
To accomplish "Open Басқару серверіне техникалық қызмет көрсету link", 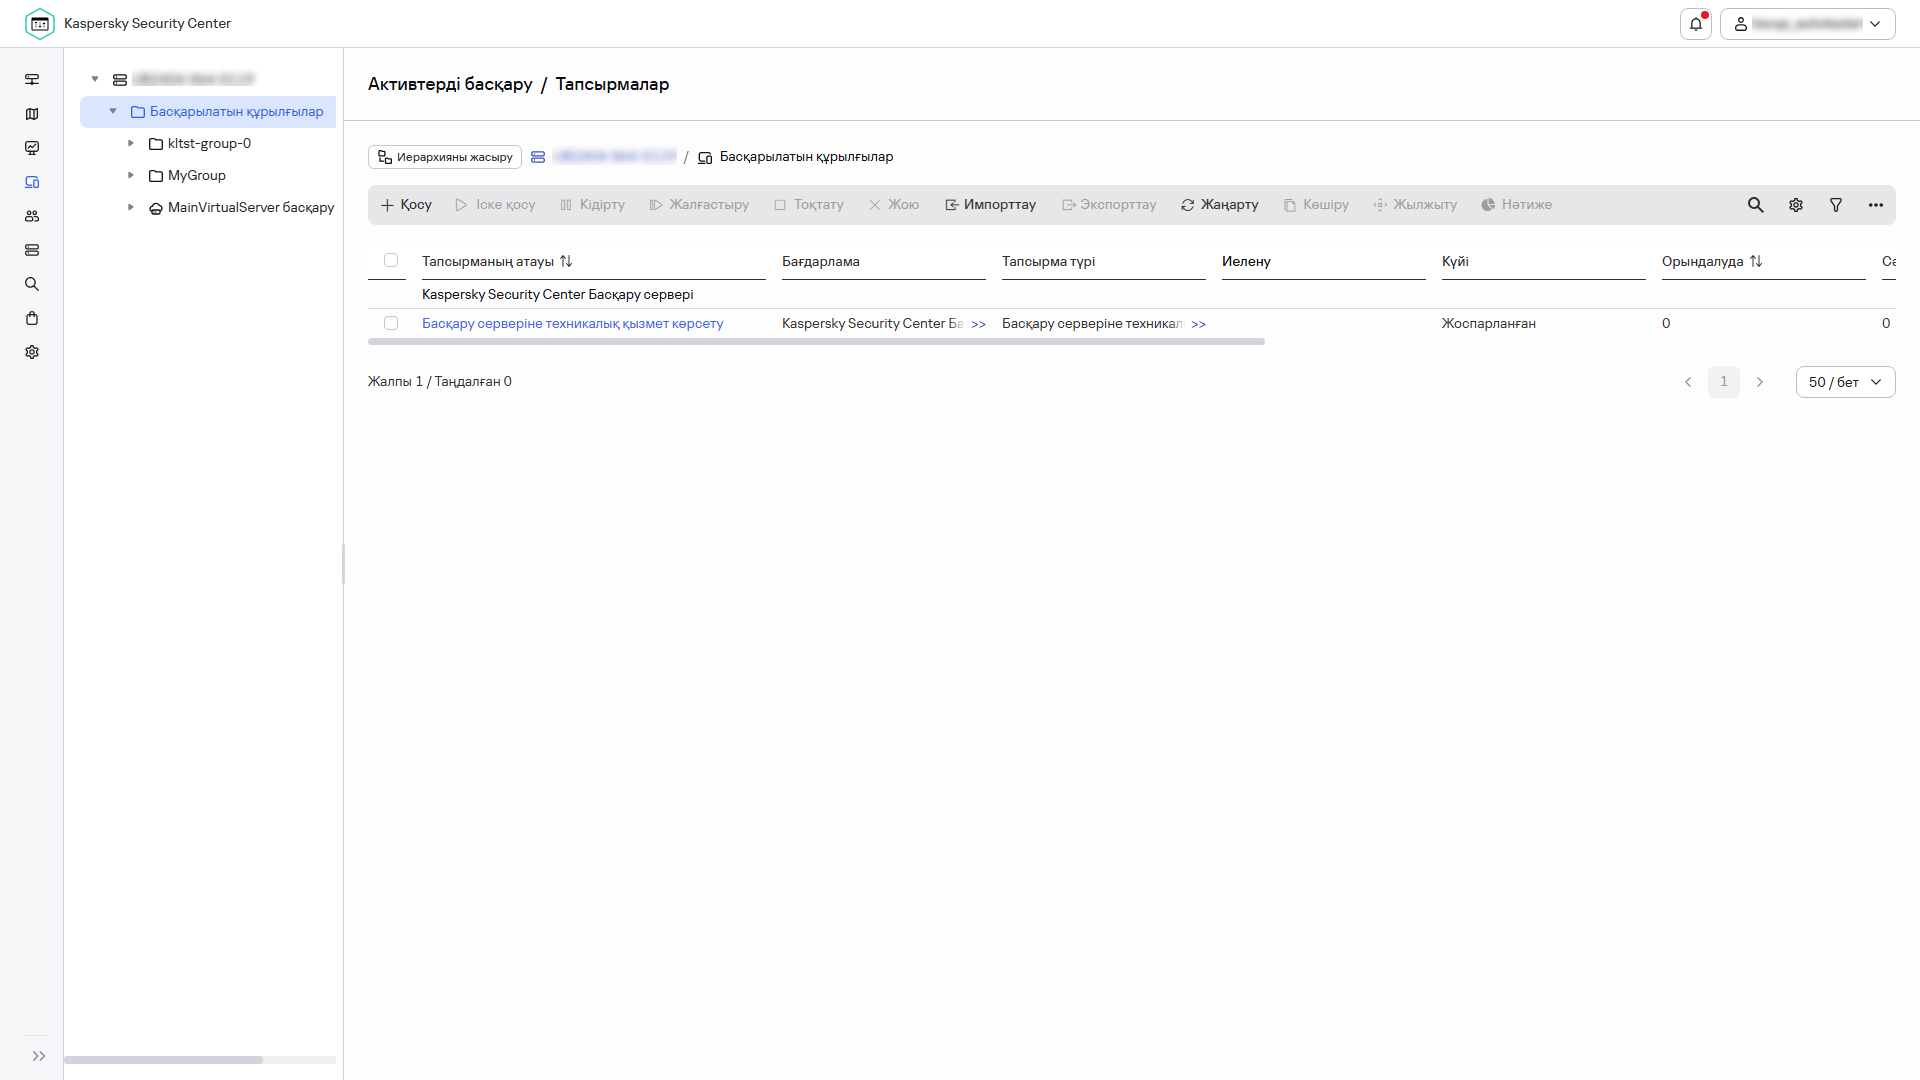I will pyautogui.click(x=572, y=323).
